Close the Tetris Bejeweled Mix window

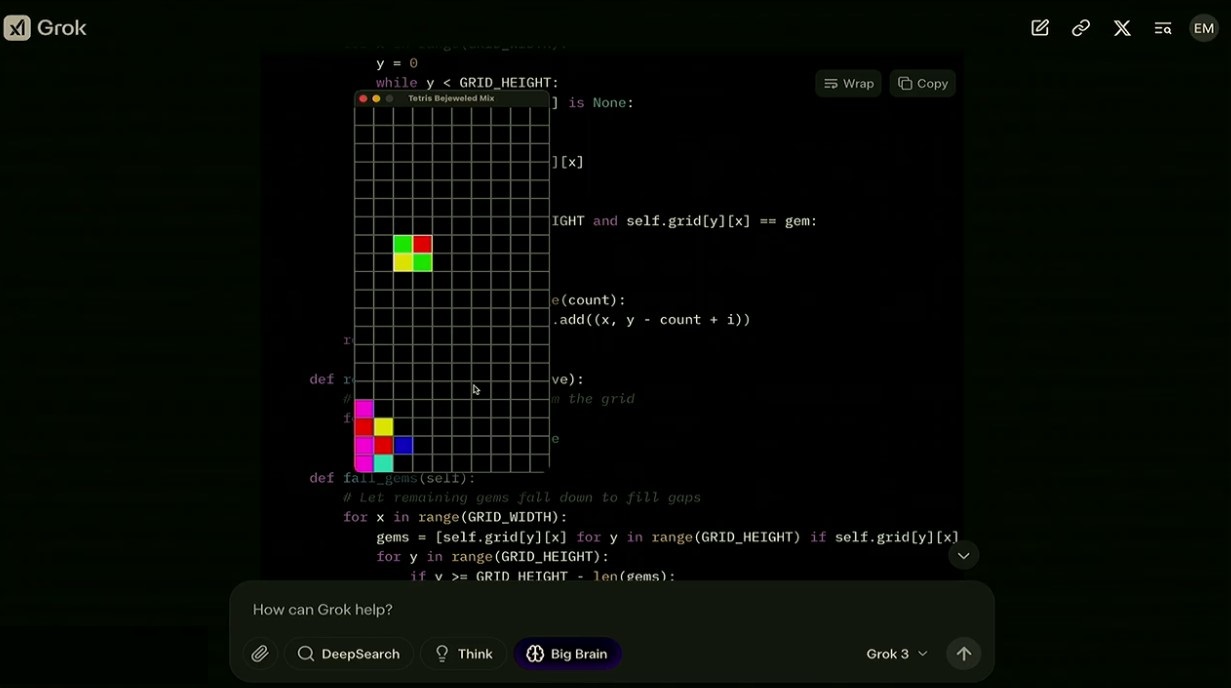pos(362,99)
